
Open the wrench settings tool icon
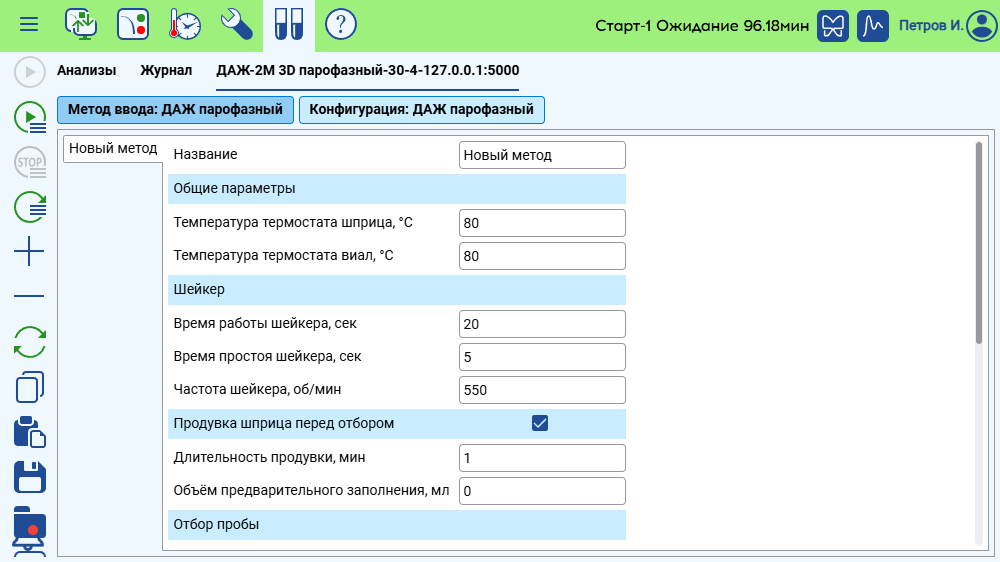237,24
